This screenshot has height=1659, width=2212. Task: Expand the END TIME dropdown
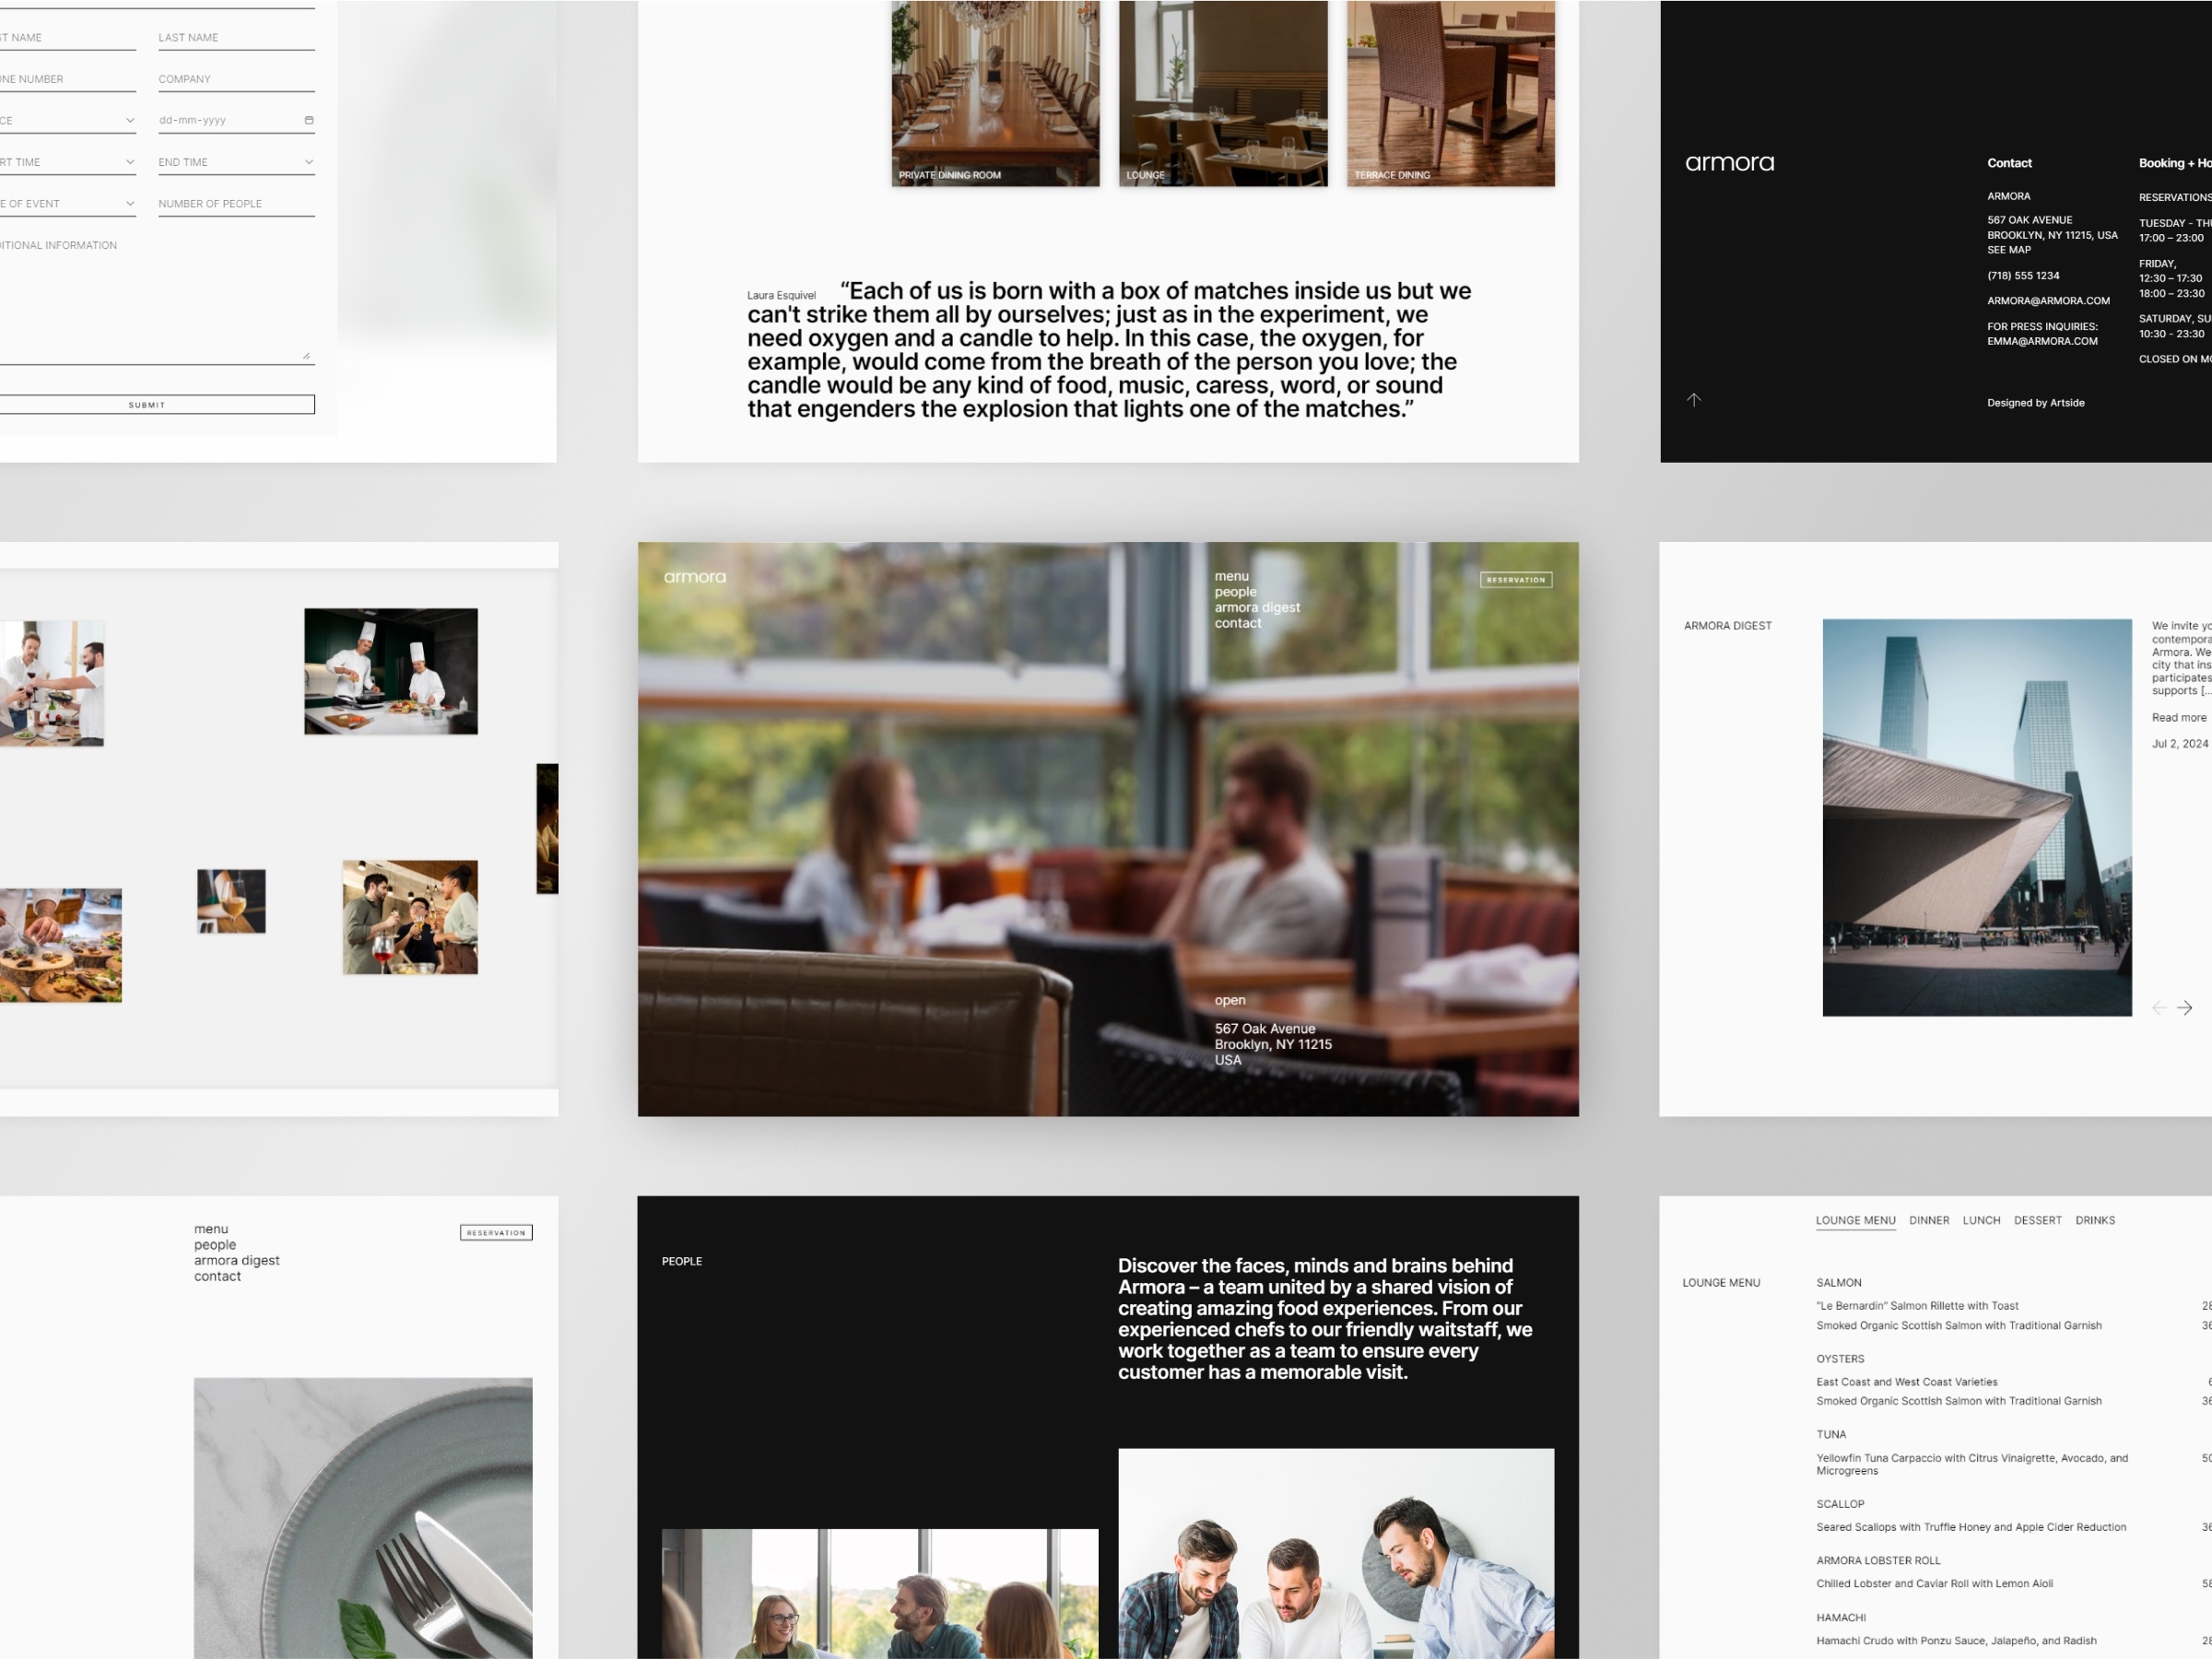click(307, 160)
